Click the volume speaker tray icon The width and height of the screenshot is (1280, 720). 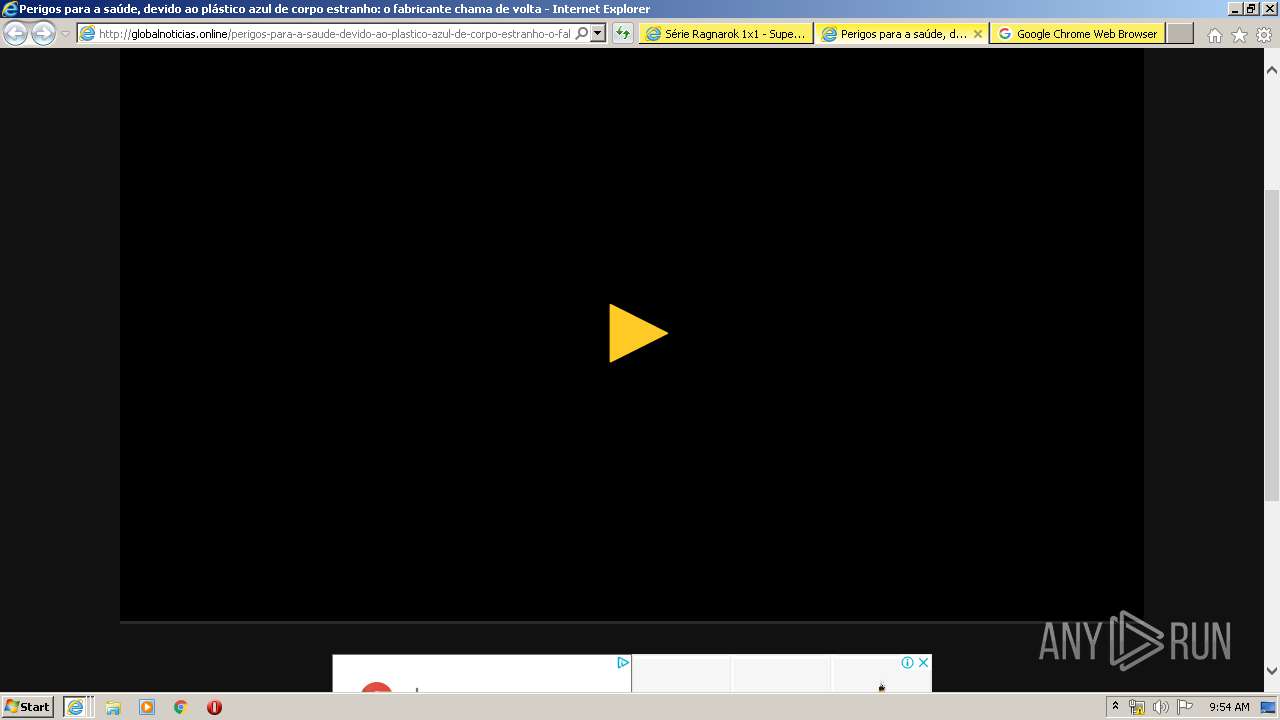click(x=1160, y=707)
